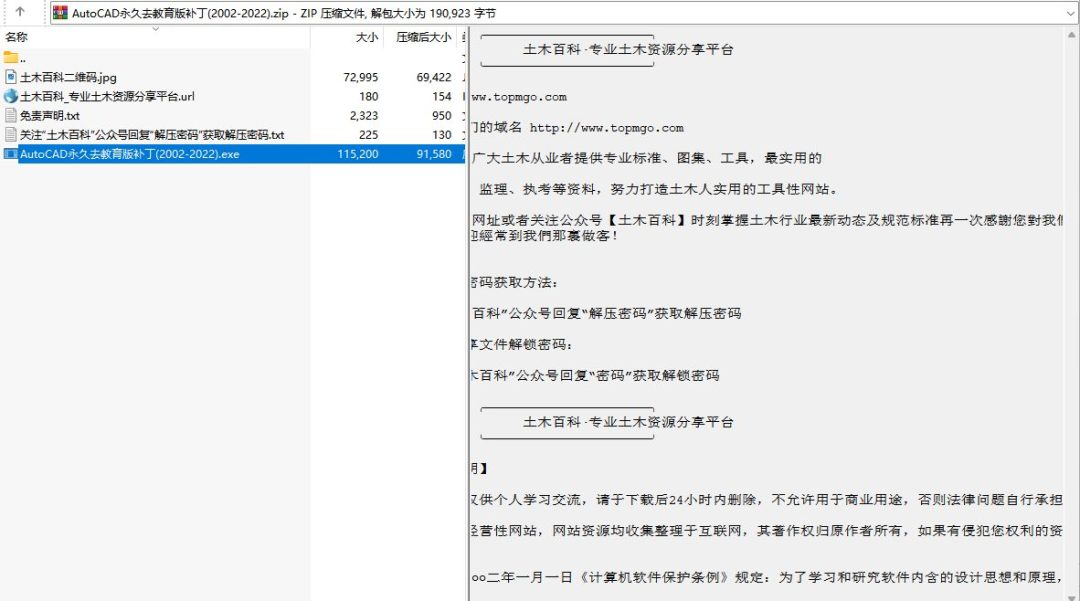The width and height of the screenshot is (1080, 601).
Task: Click the up-one-level arrow icon
Action: tap(20, 12)
